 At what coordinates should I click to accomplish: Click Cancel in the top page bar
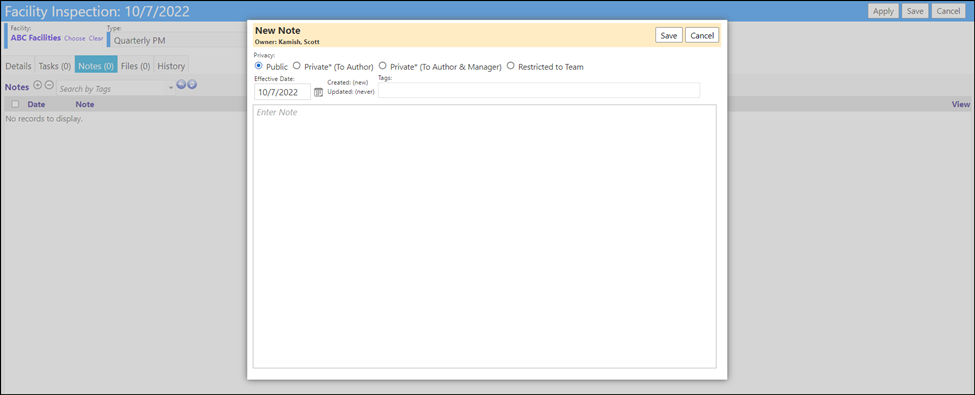coord(948,11)
